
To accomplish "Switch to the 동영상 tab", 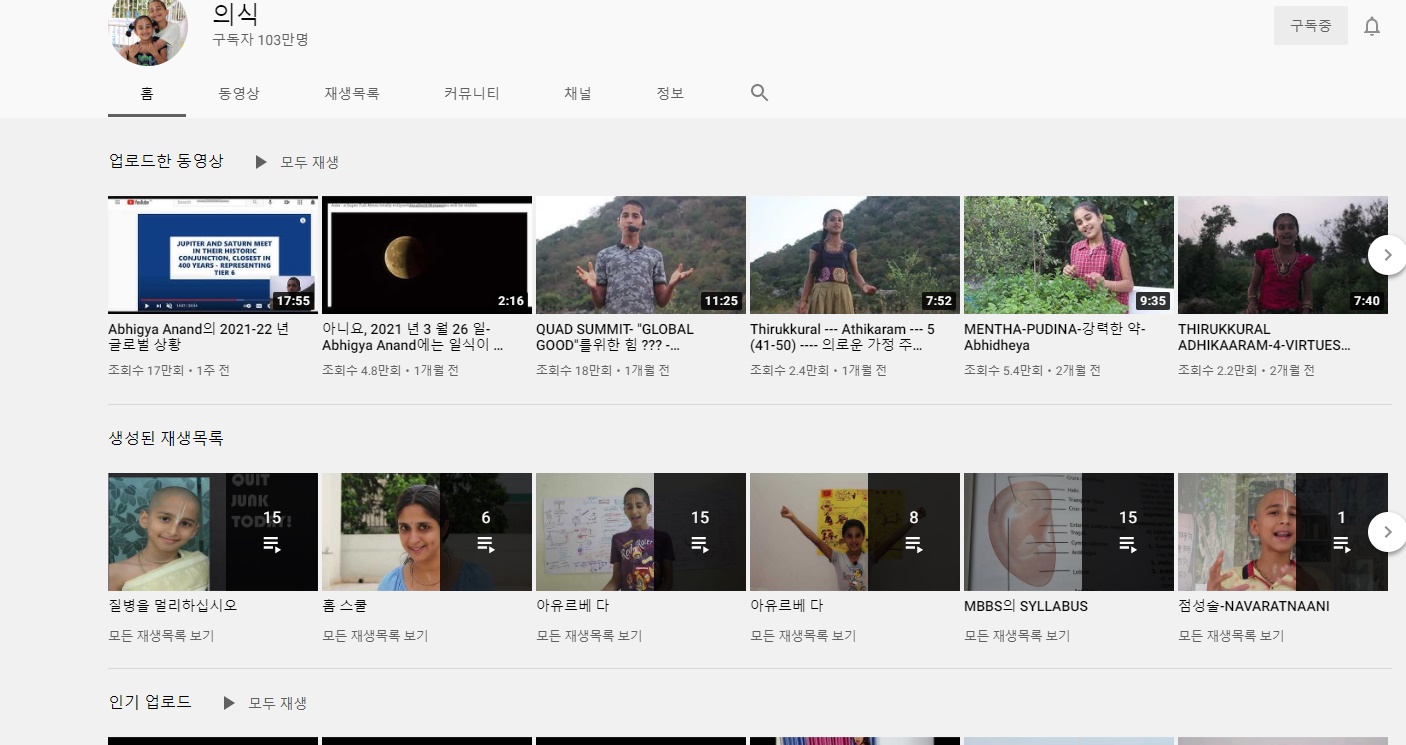I will [239, 93].
